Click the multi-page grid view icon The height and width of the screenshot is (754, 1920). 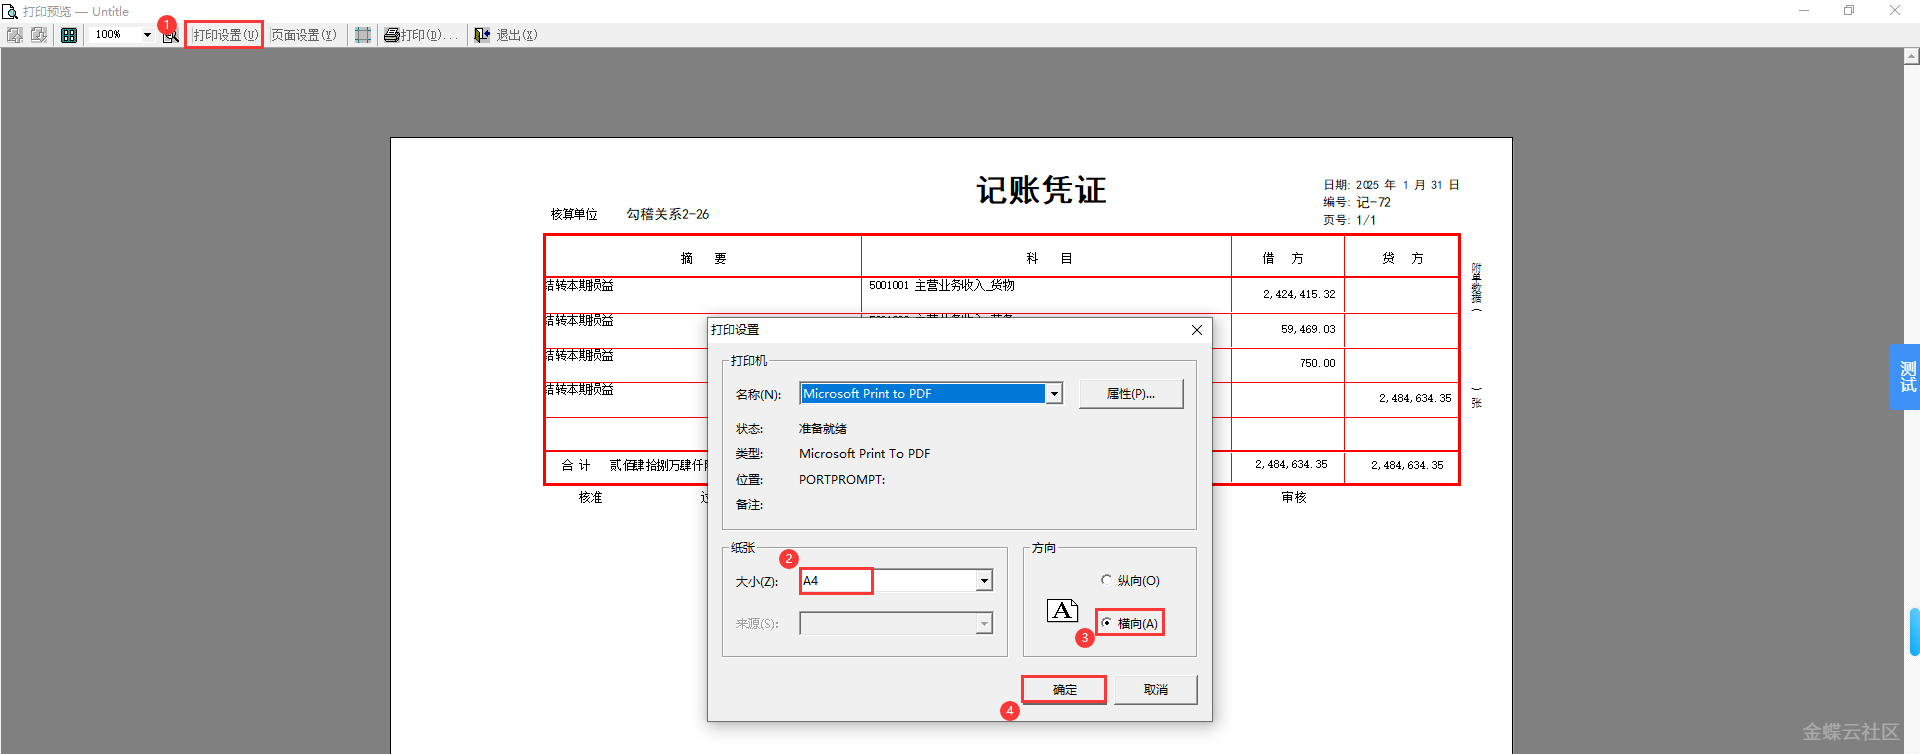69,35
